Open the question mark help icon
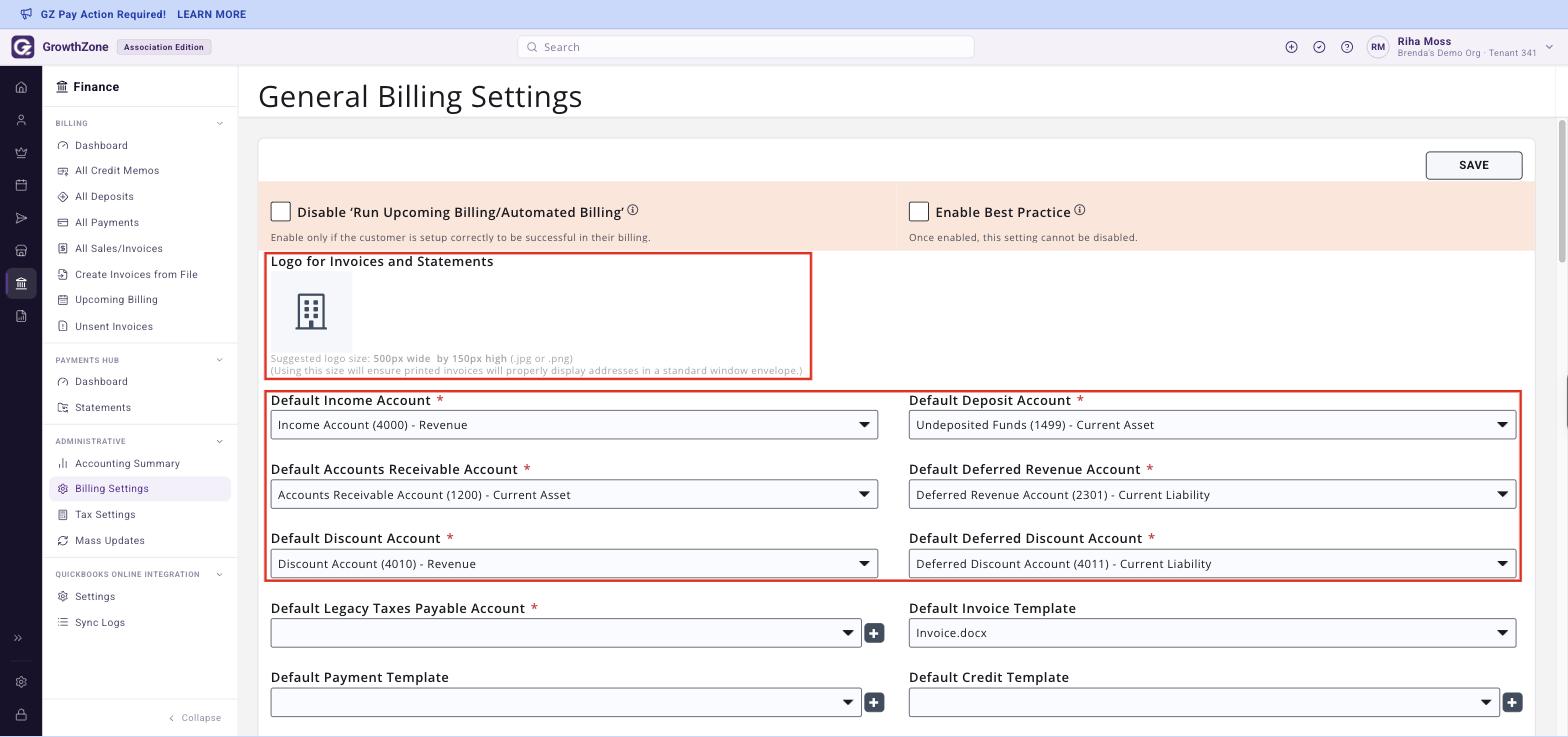The image size is (1568, 737). point(1347,47)
